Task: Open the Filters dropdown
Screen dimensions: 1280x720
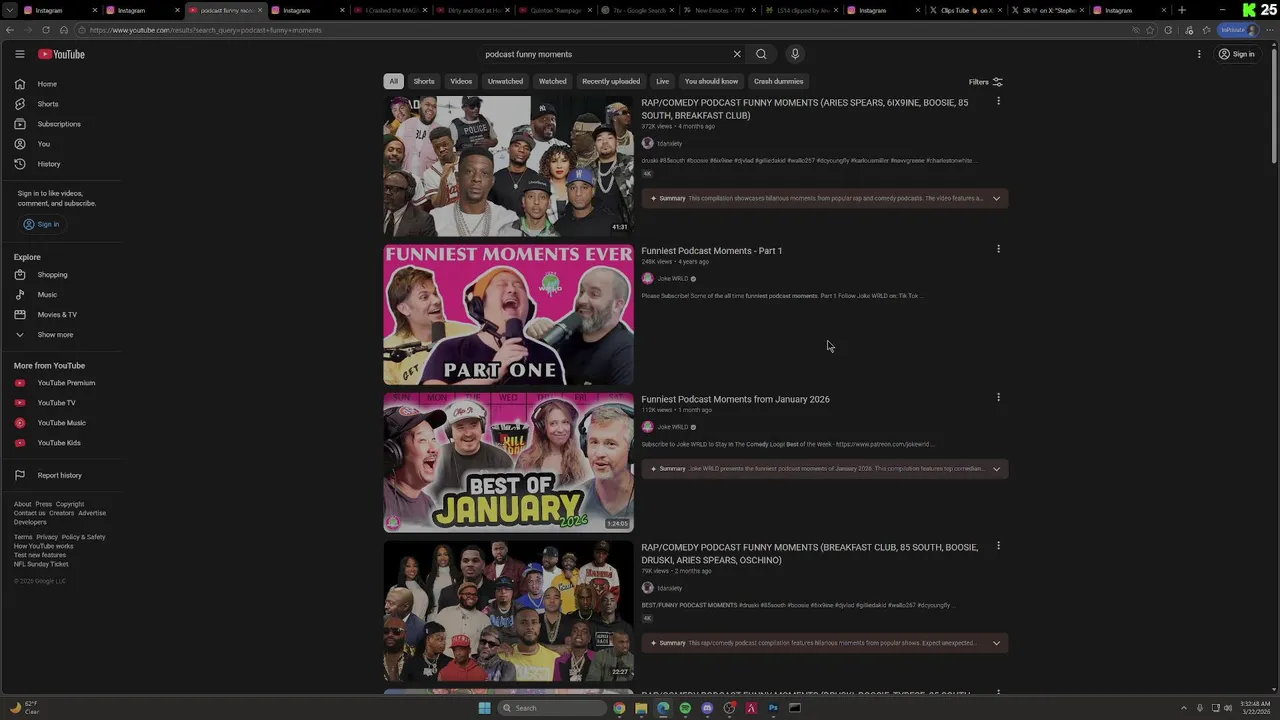Action: click(x=985, y=82)
